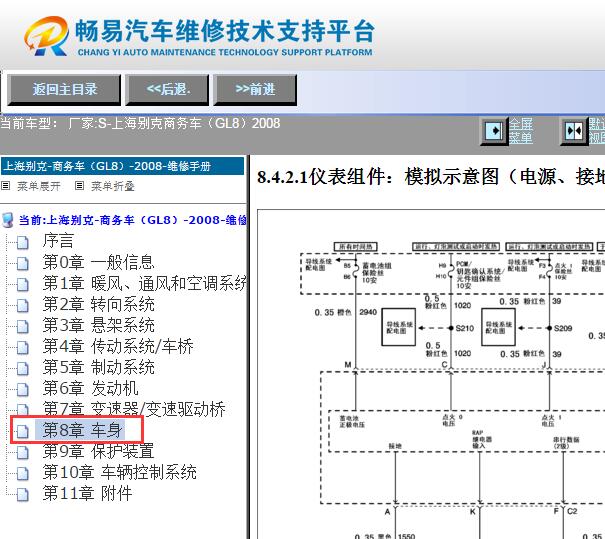Screen dimensions: 605x539
Task: Click the page icon beside 第5章 制动系统
Action: [x=23, y=368]
